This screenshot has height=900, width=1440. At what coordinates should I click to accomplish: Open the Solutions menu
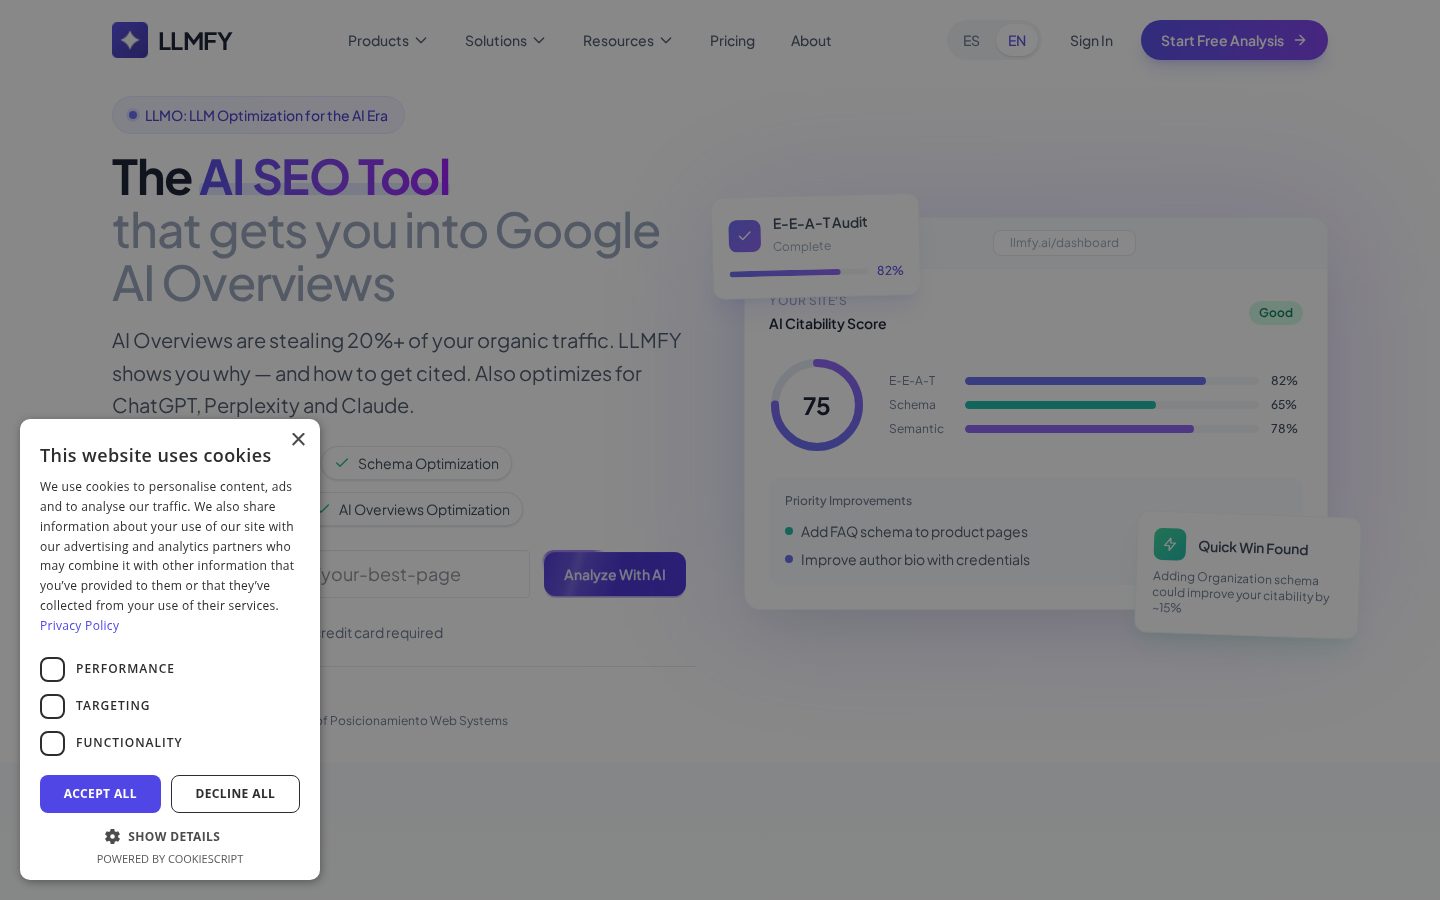coord(505,41)
